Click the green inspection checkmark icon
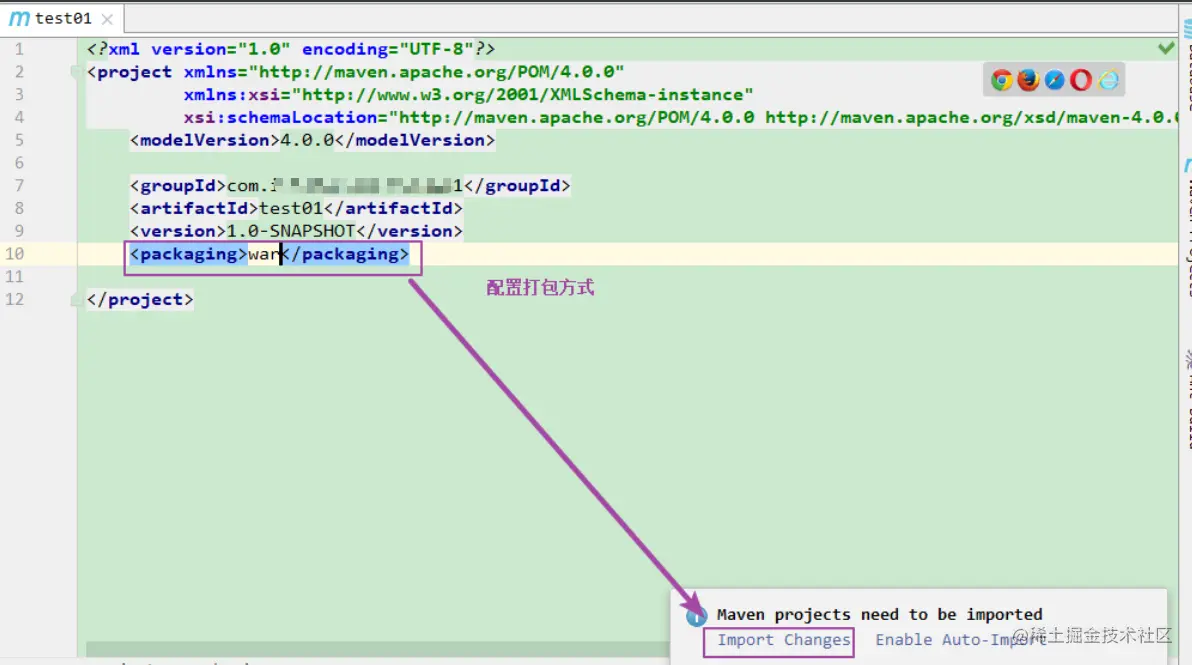Viewport: 1192px width, 665px height. (x=1165, y=49)
